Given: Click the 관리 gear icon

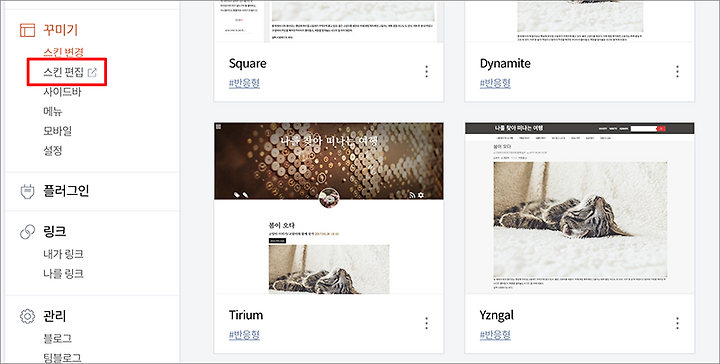Looking at the screenshot, I should (x=28, y=316).
